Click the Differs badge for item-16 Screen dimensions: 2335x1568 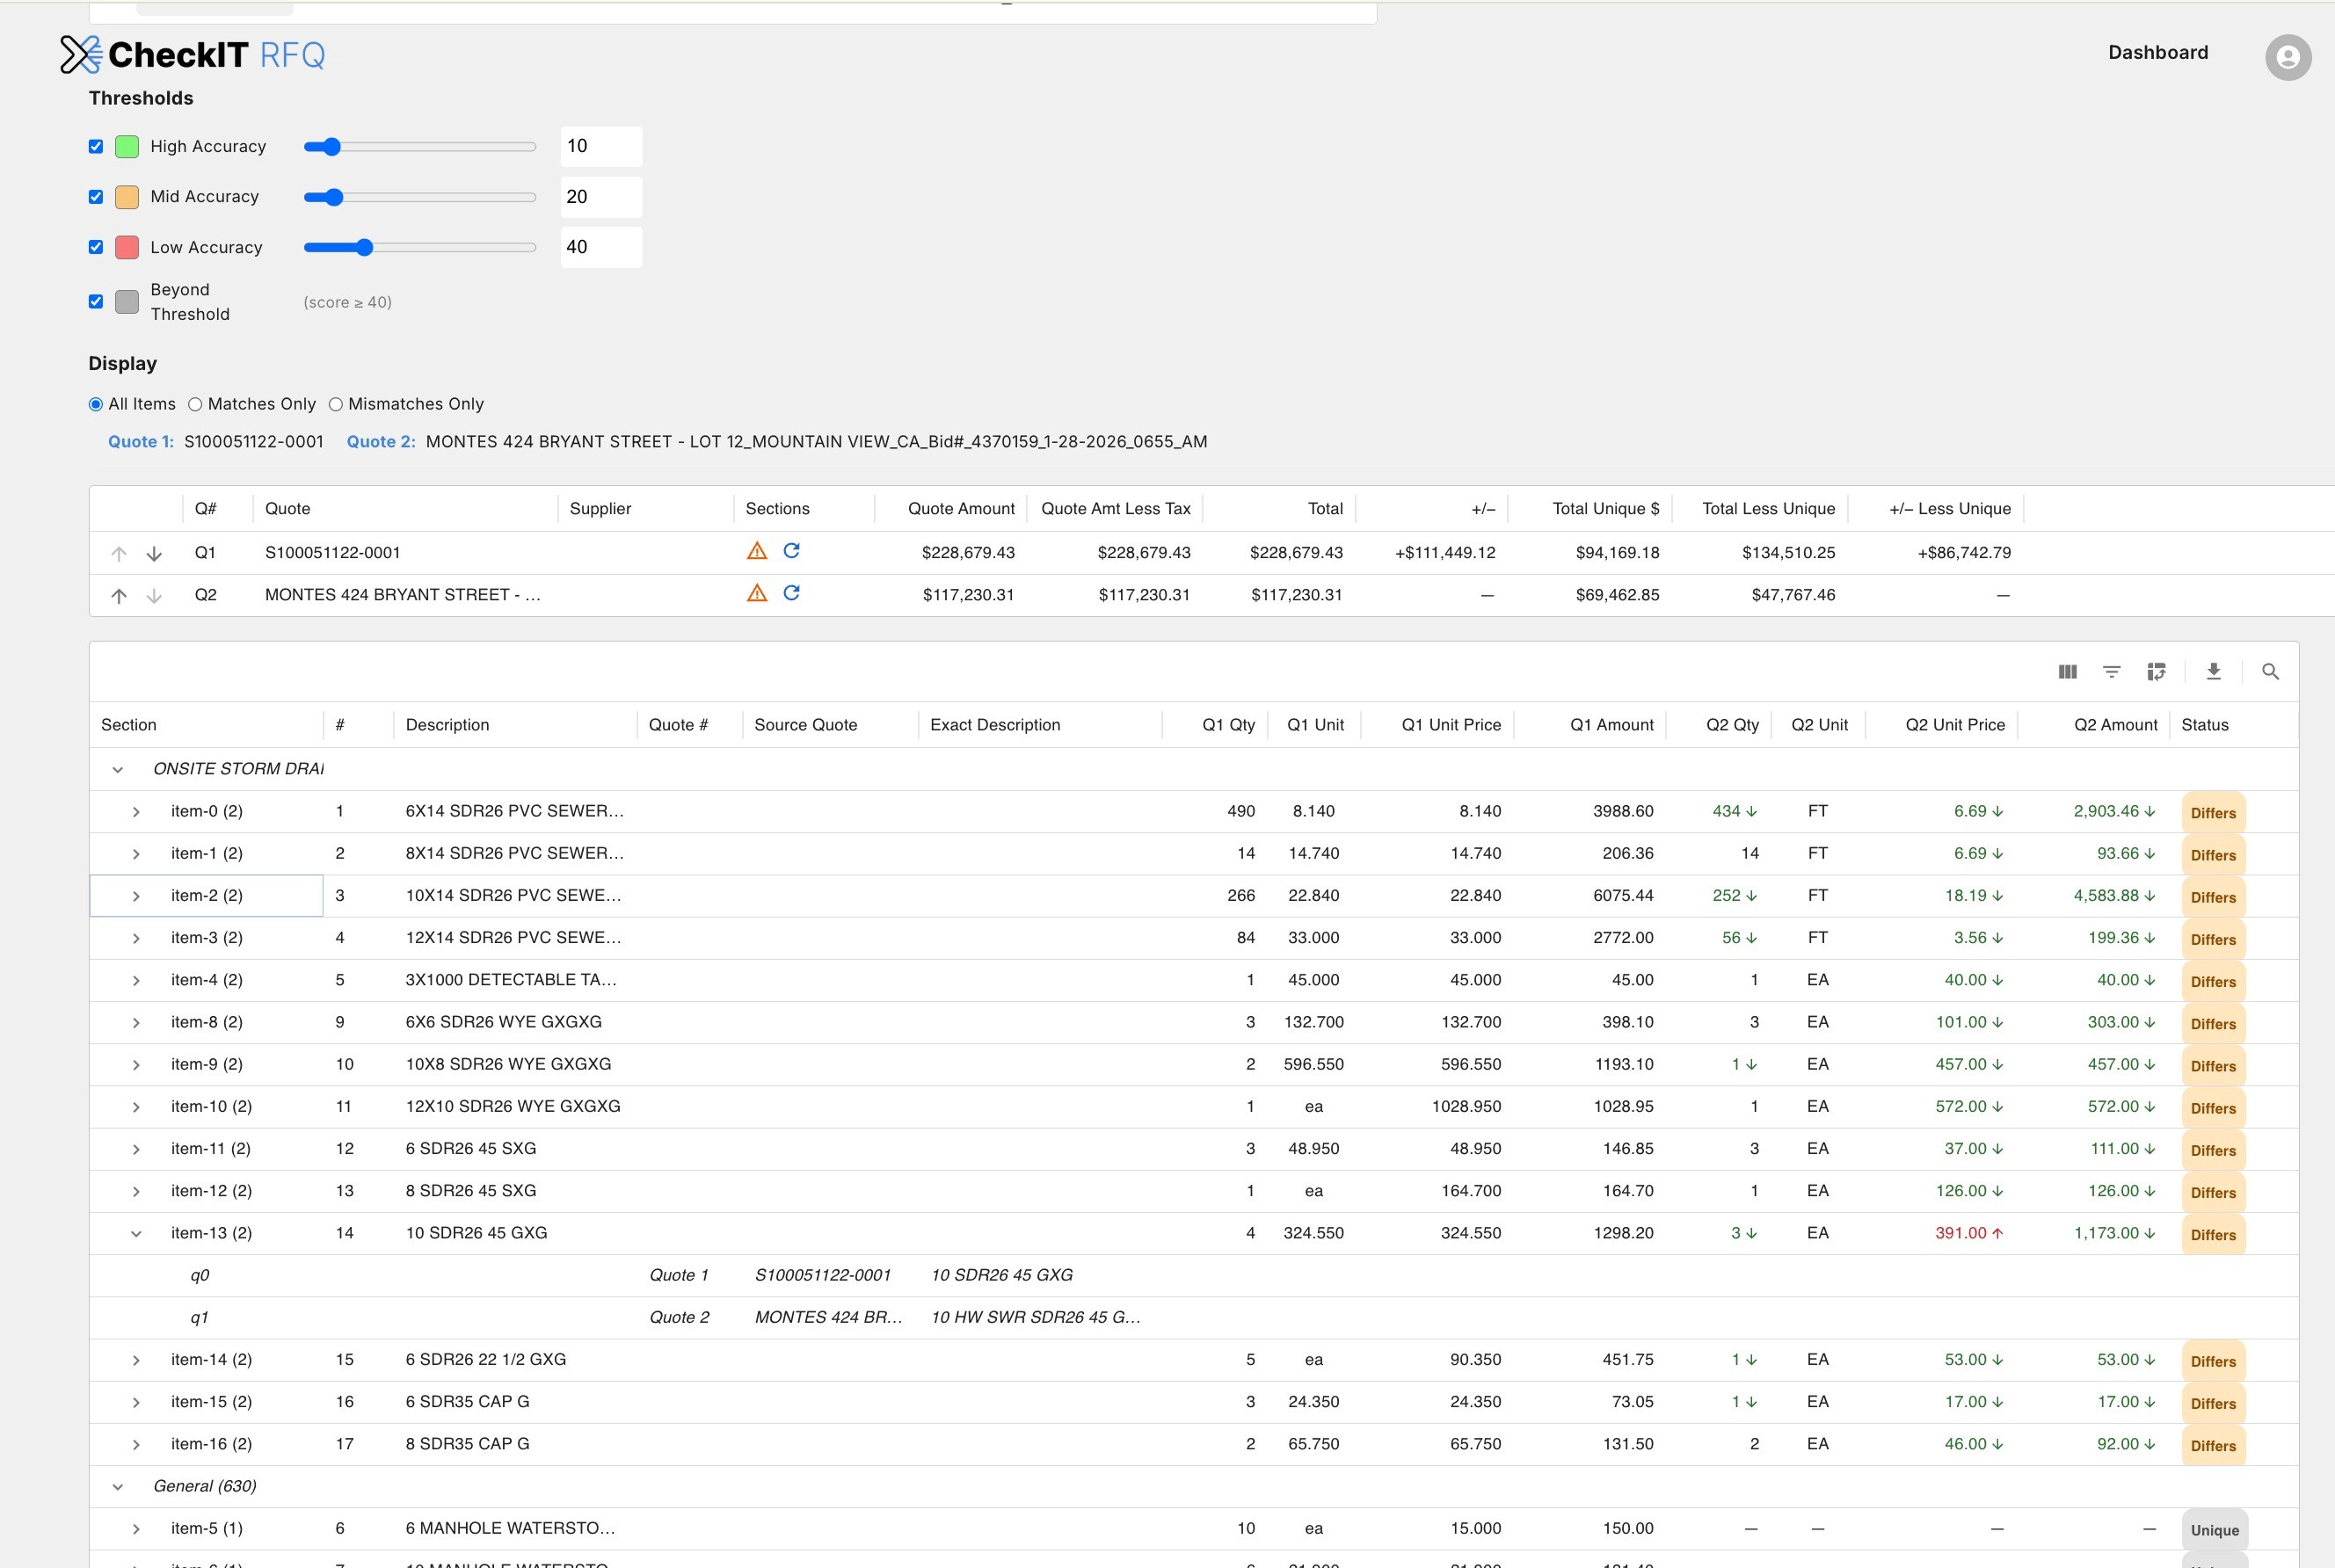tap(2213, 1446)
